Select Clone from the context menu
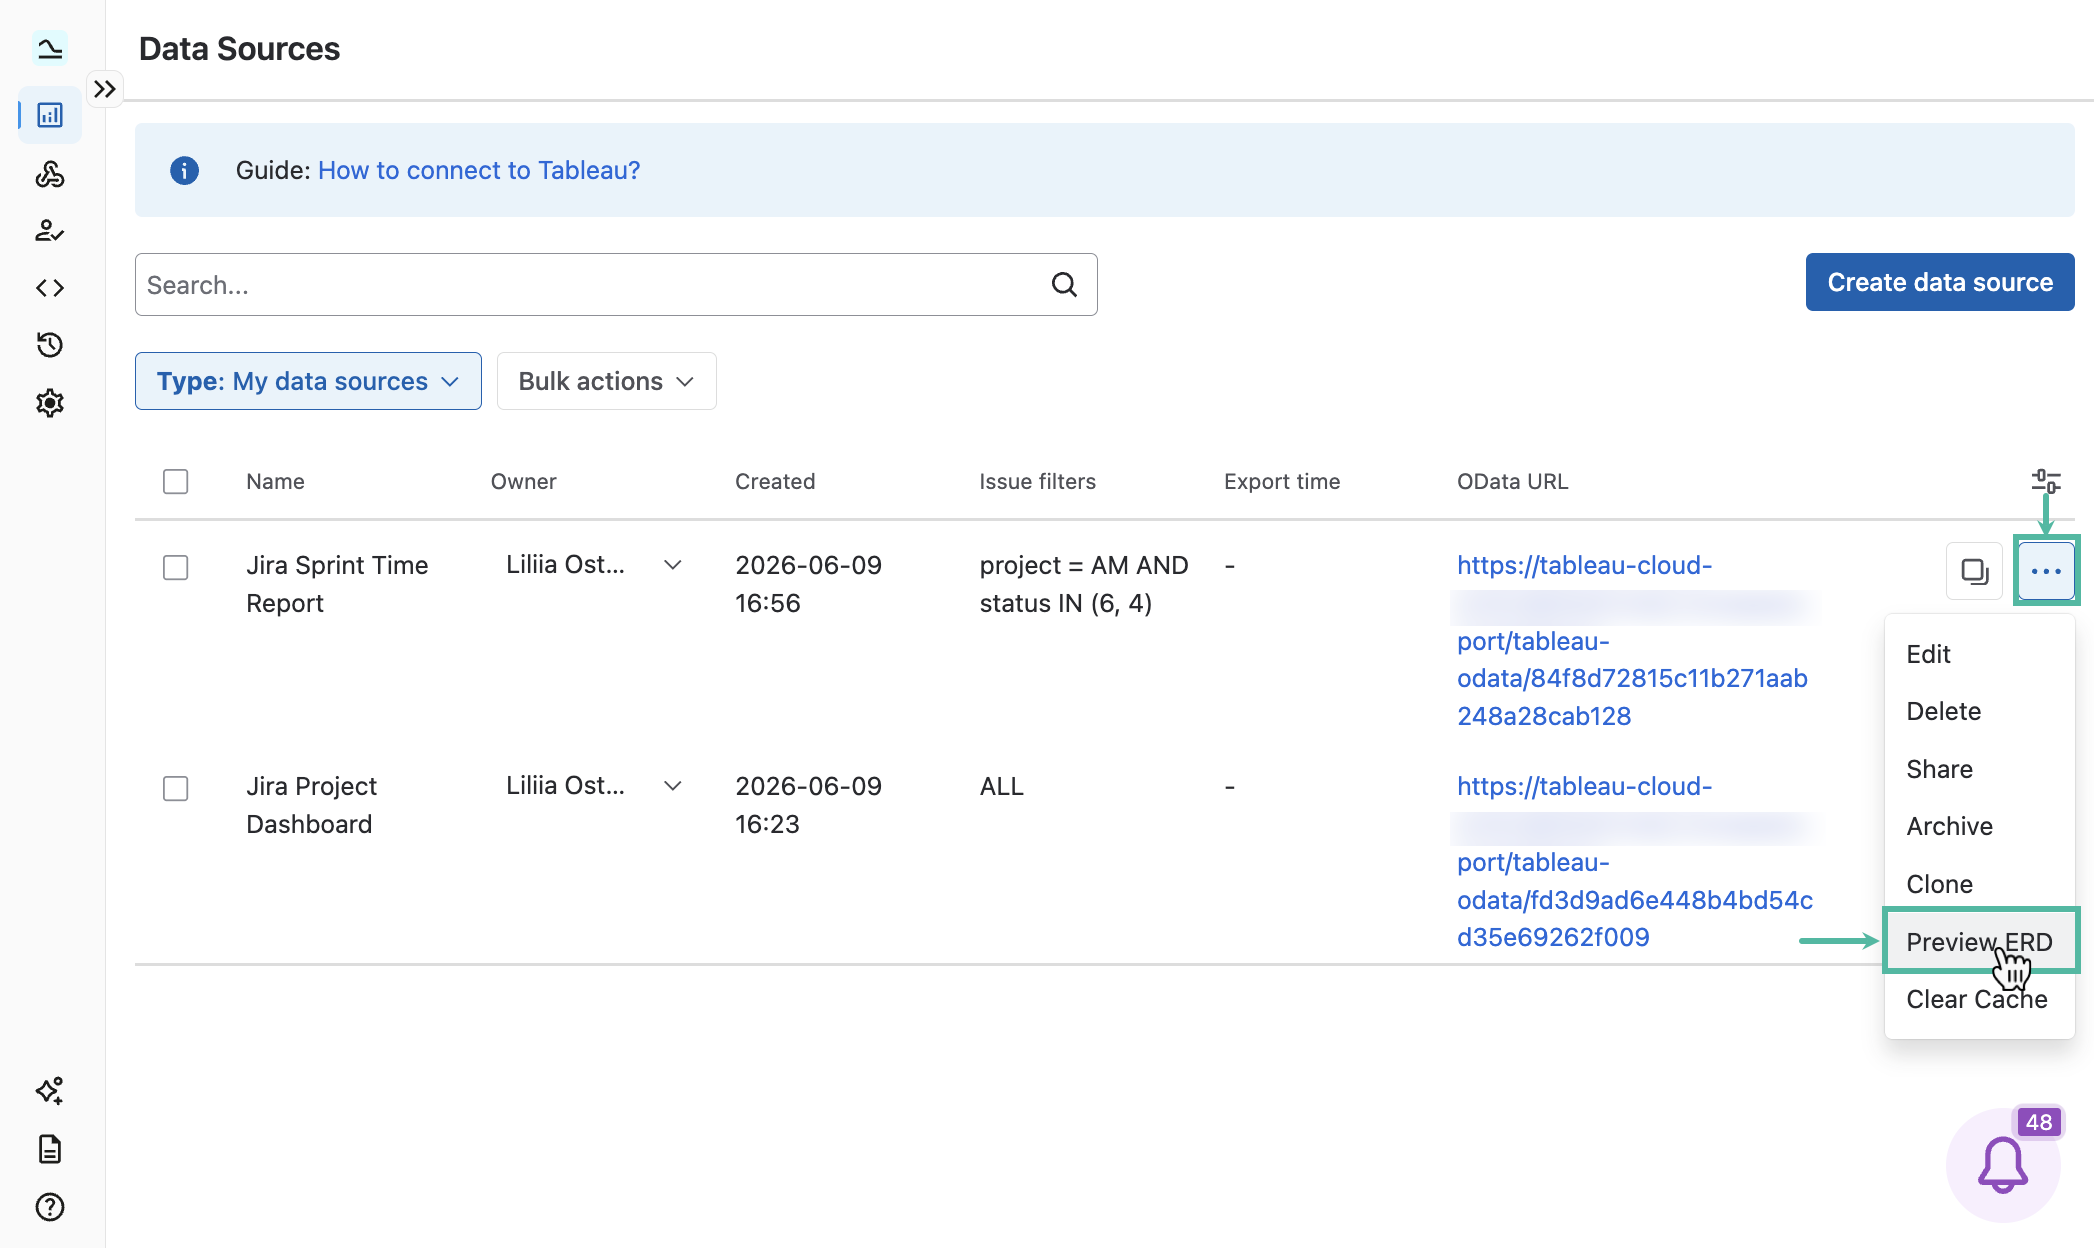Screen dimensions: 2094x1248 pos(1979,884)
